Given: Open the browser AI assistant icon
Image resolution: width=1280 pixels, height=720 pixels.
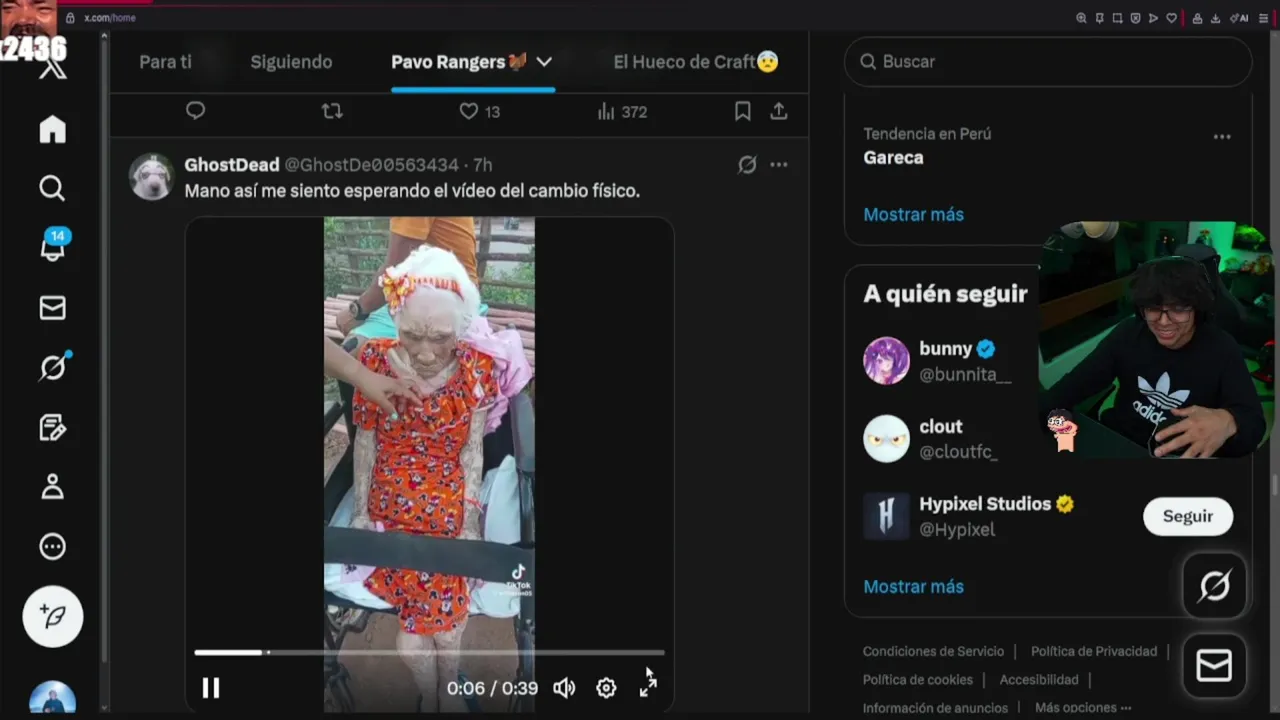Looking at the screenshot, I should pos(1240,18).
